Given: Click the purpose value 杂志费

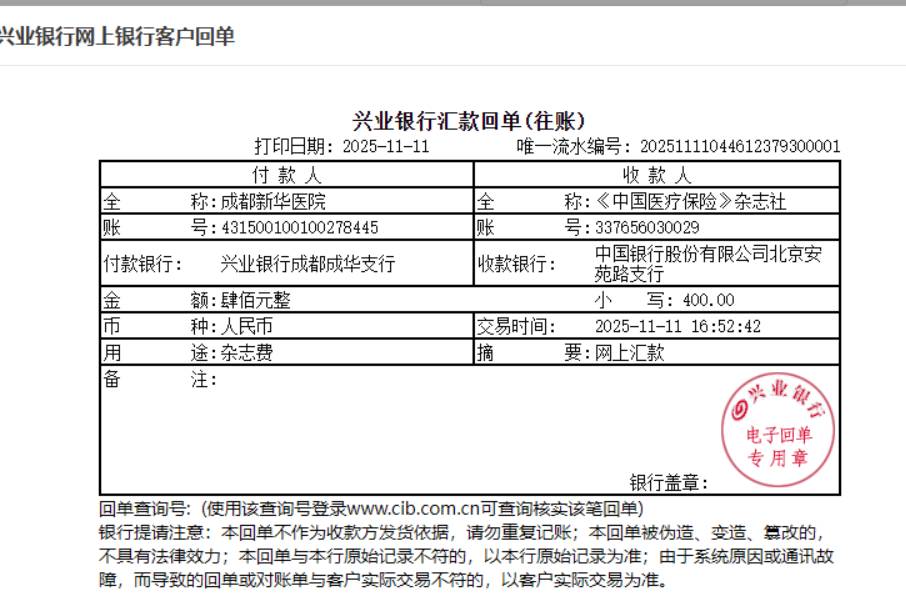Looking at the screenshot, I should (247, 352).
